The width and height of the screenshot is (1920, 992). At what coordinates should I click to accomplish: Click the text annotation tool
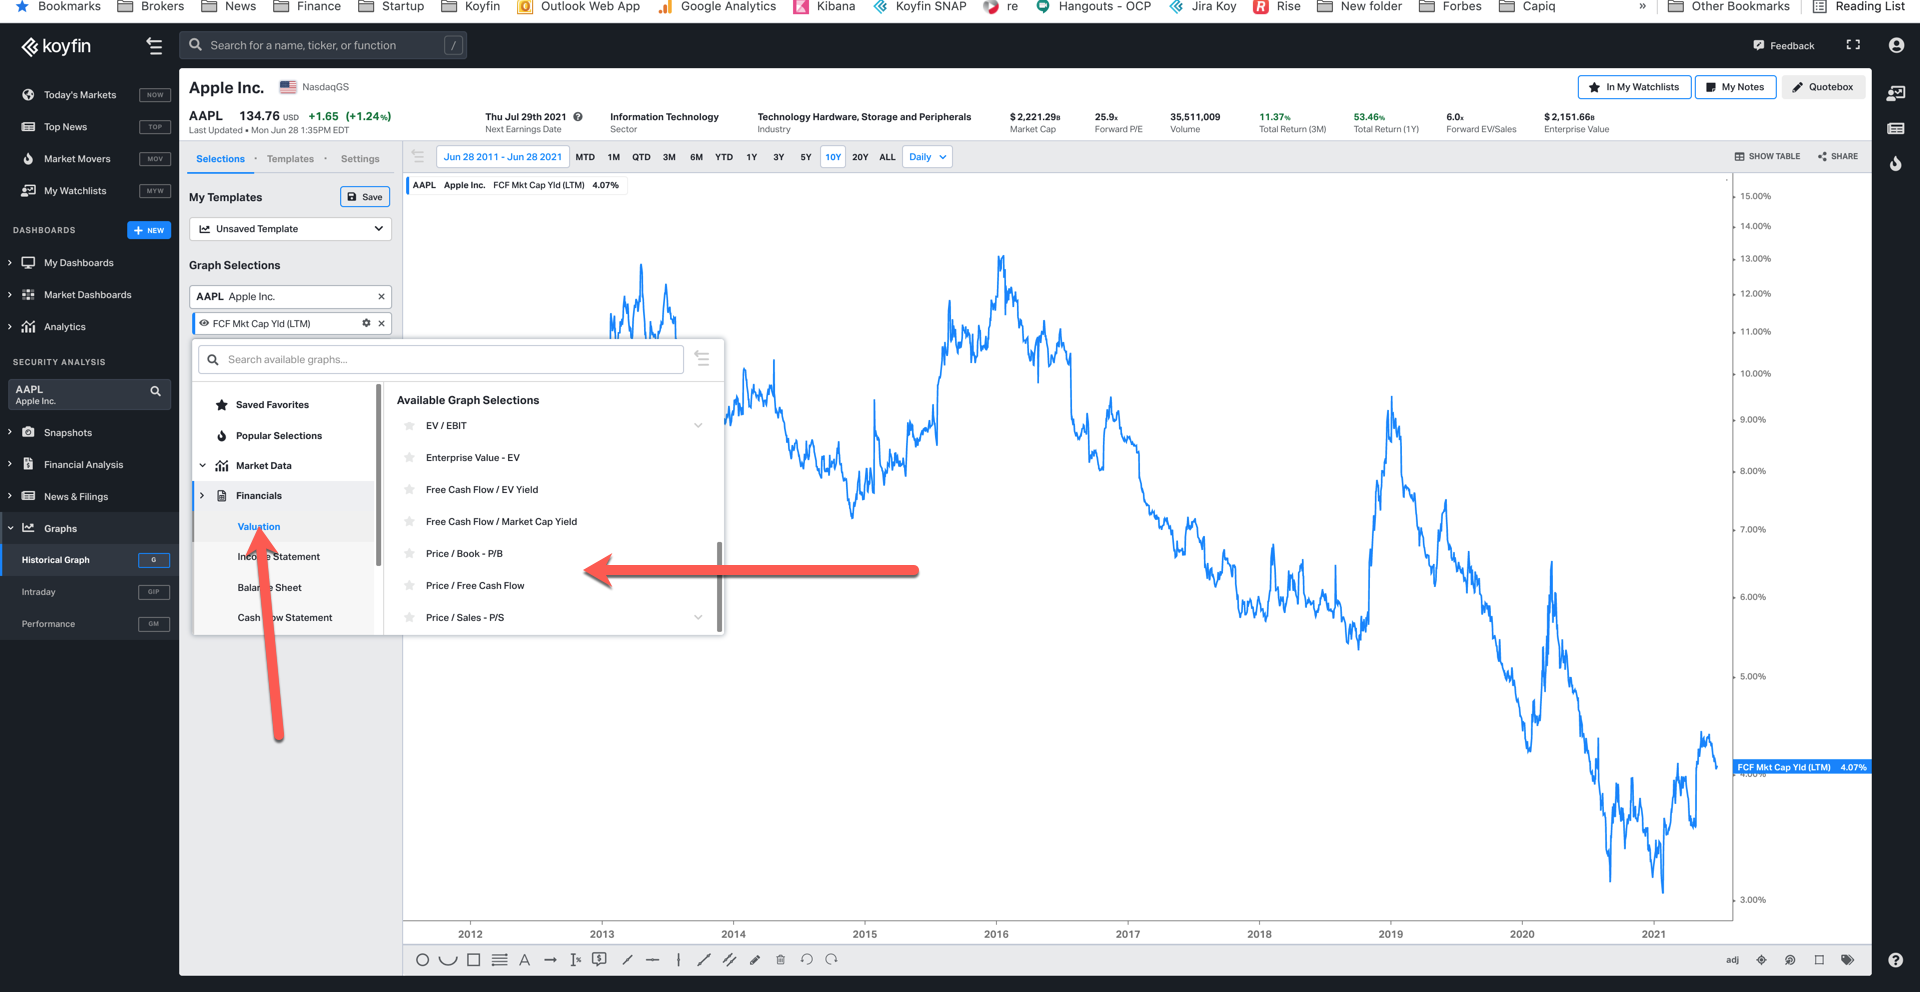coord(524,960)
